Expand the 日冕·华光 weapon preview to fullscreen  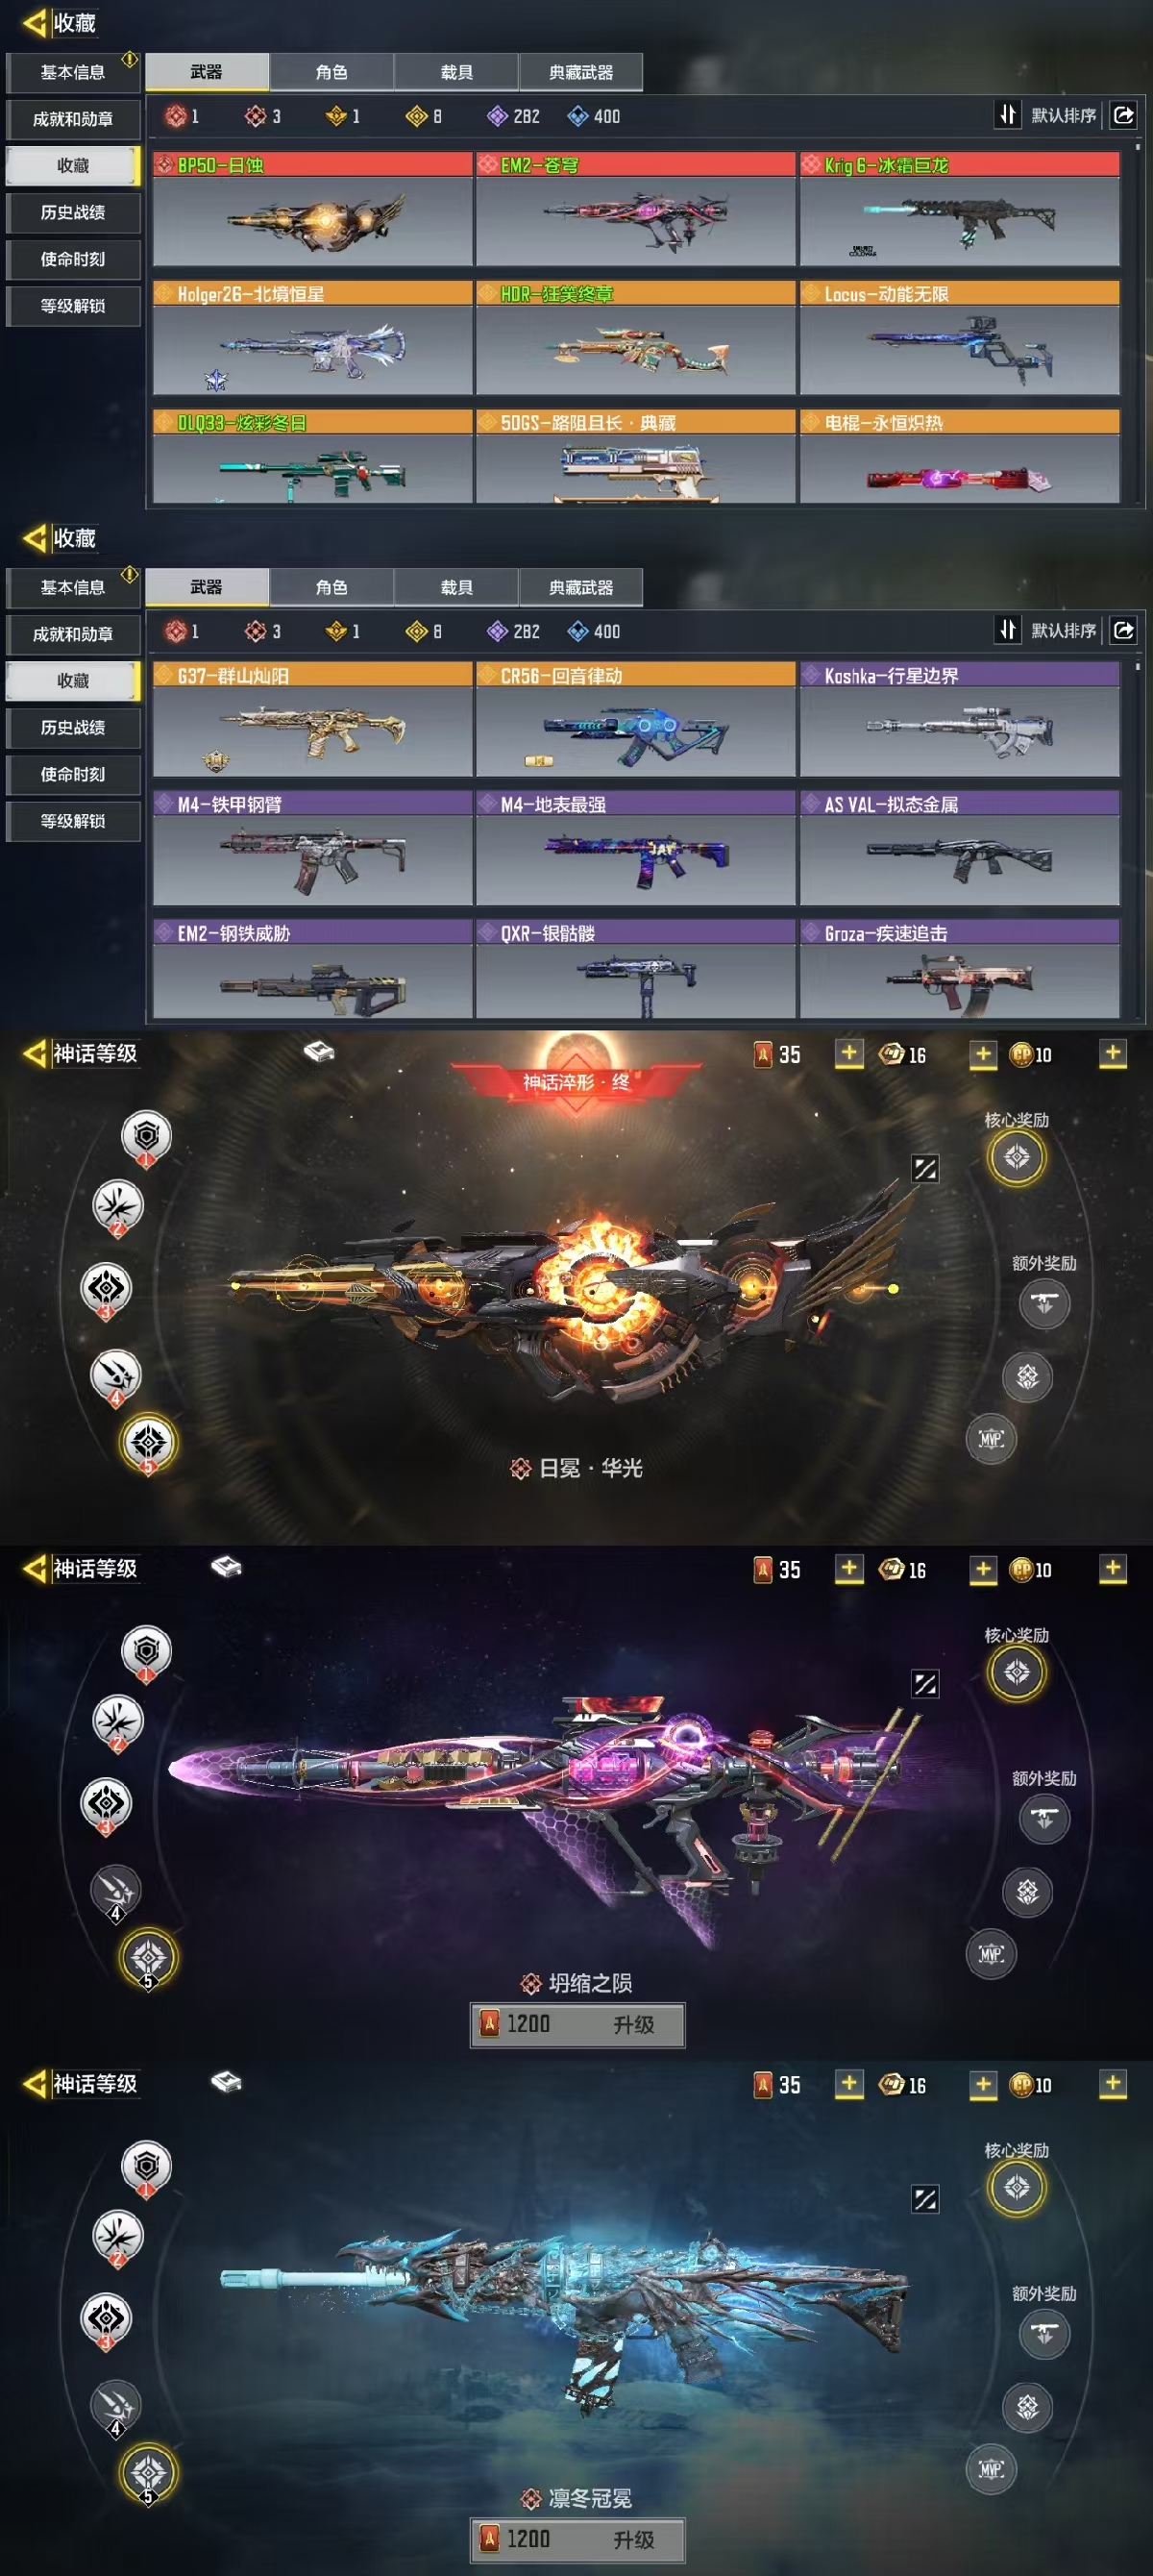(x=925, y=1168)
